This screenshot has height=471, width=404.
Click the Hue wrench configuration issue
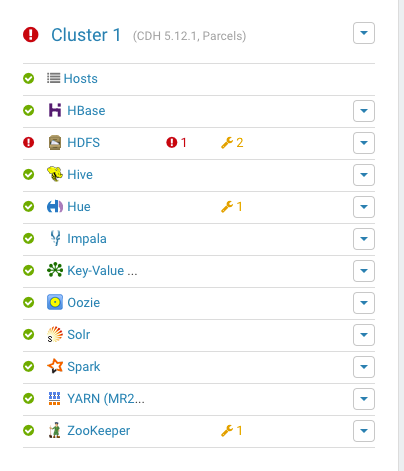click(232, 207)
